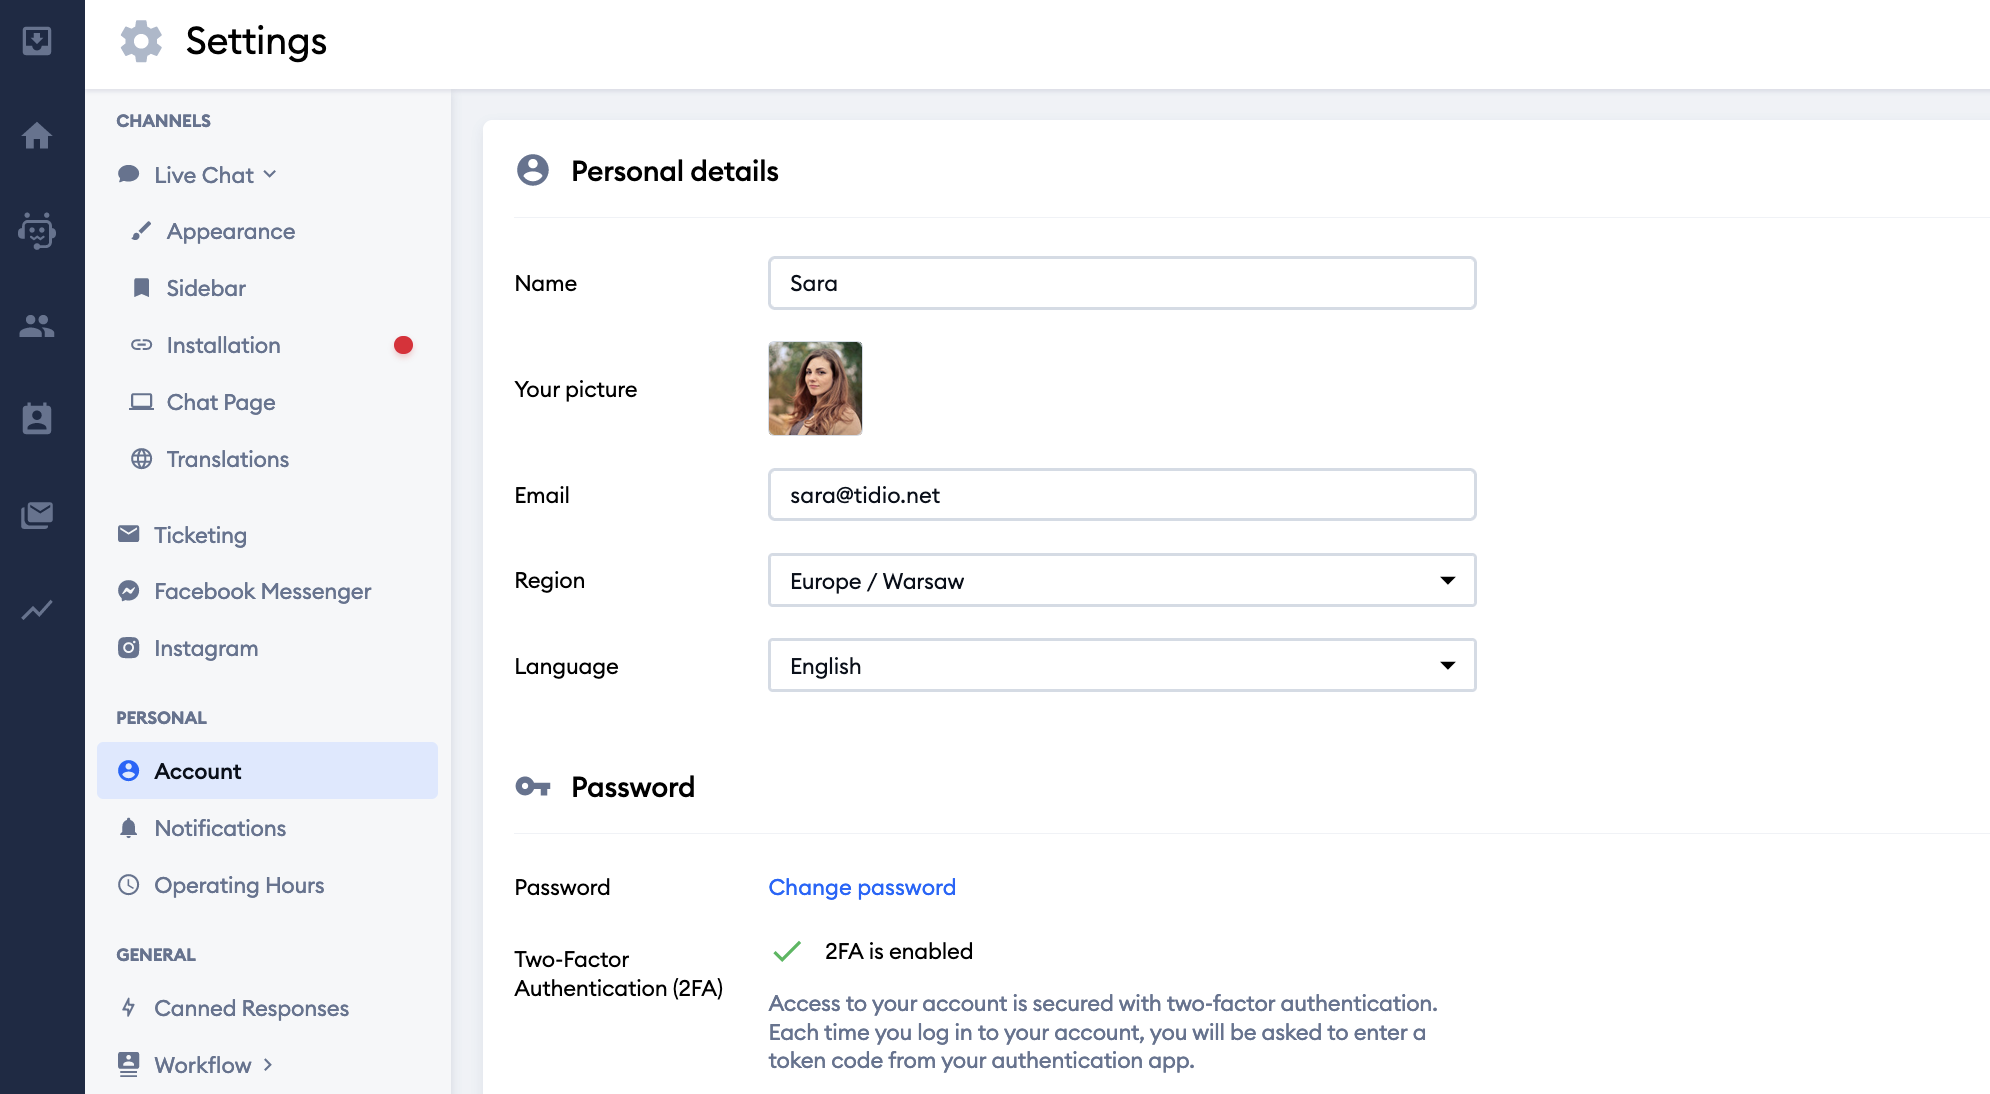Click the Instagram camera icon
The width and height of the screenshot is (1990, 1094).
coord(128,648)
